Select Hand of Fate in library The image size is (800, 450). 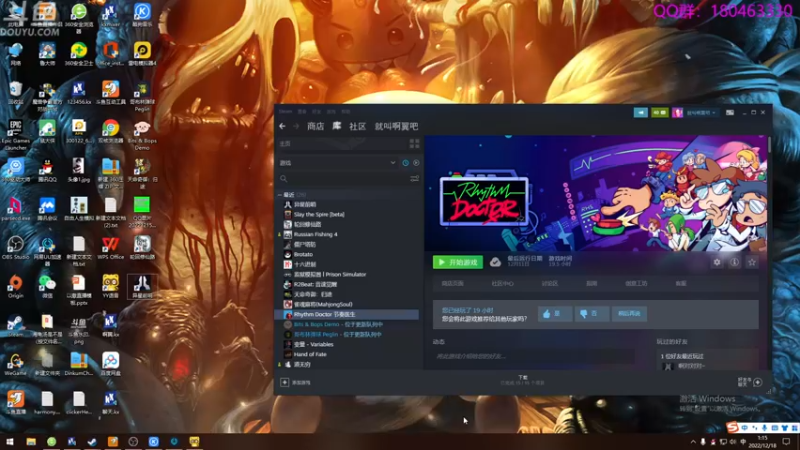point(310,354)
